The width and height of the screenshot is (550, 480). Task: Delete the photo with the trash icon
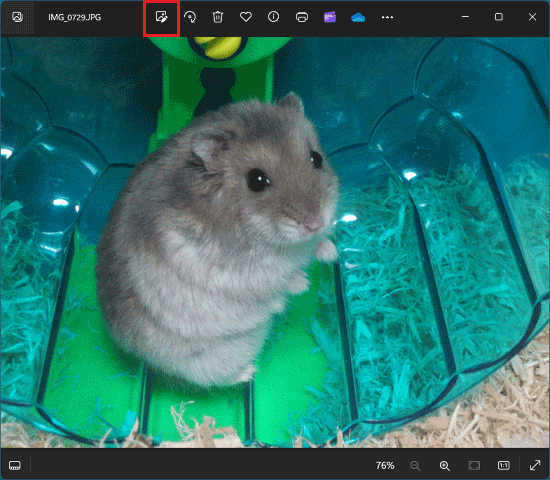click(218, 17)
